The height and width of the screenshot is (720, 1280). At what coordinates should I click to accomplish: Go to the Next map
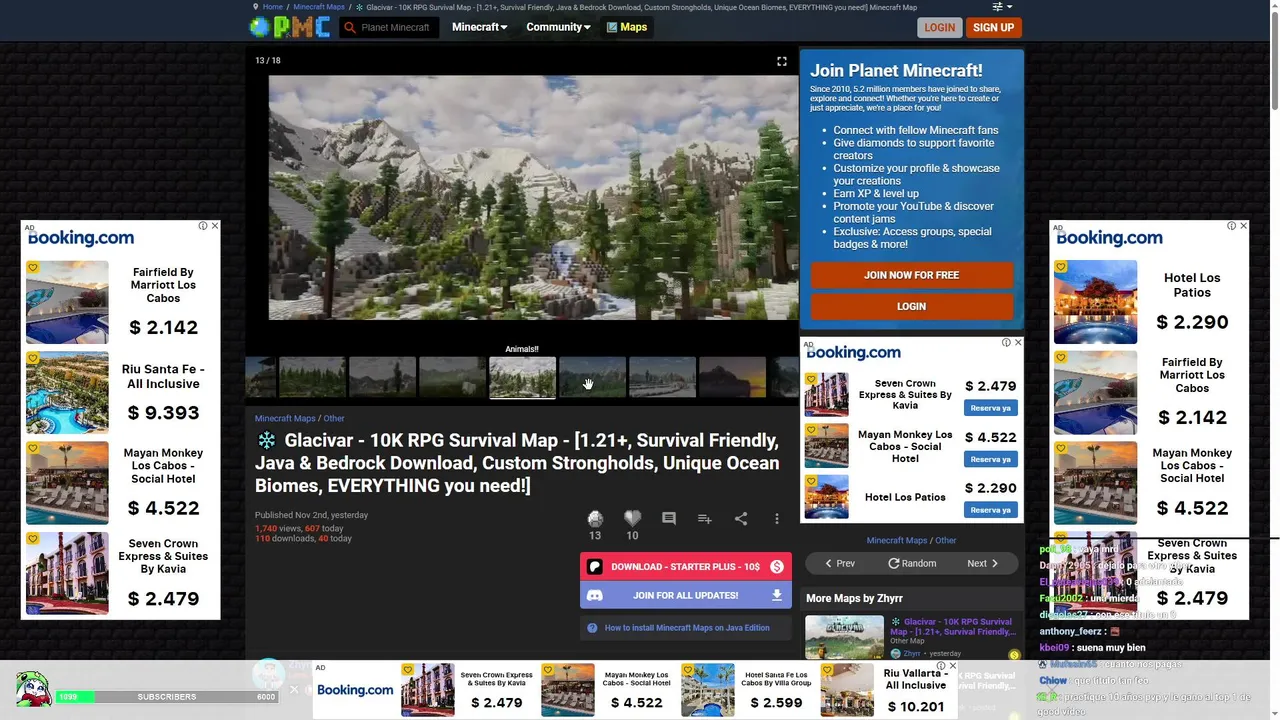pyautogui.click(x=982, y=563)
